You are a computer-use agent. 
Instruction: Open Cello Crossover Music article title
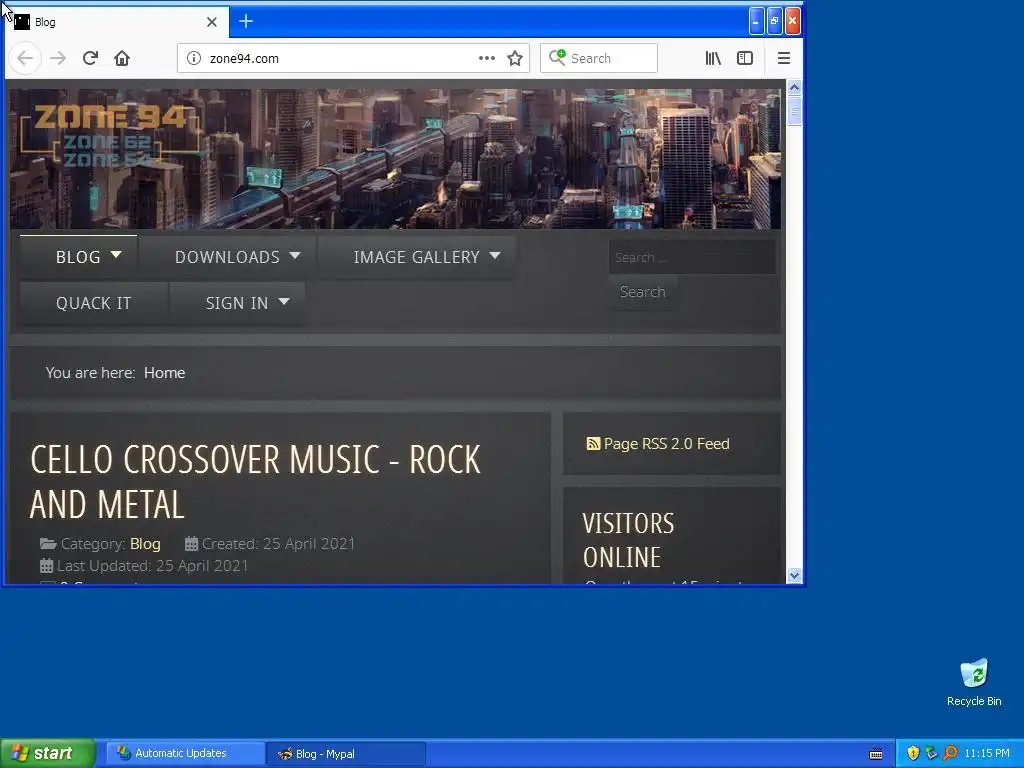coord(255,482)
